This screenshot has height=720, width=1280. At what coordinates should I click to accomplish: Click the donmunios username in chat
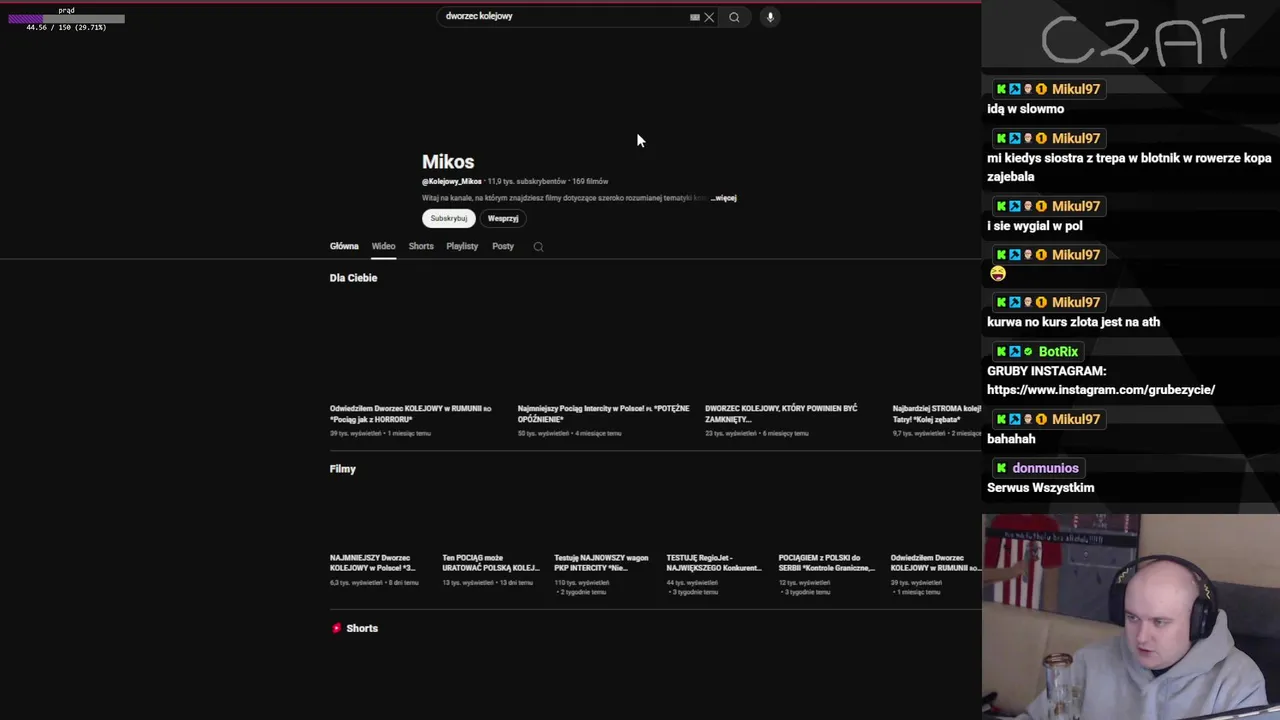click(1045, 468)
